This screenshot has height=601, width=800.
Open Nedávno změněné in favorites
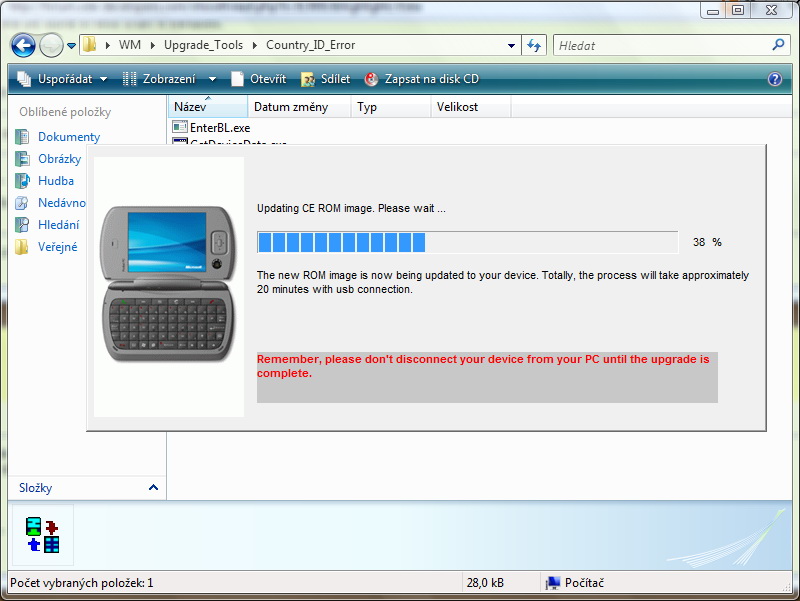point(62,203)
